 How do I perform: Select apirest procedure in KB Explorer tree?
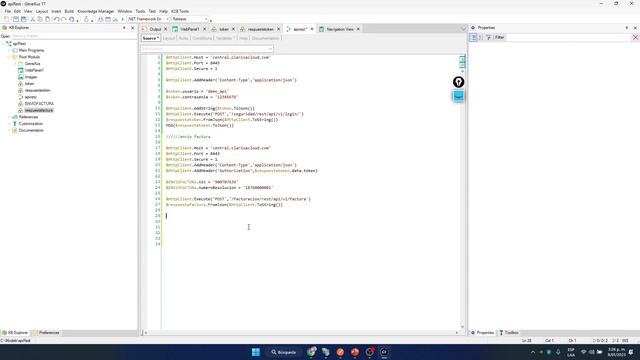[31, 97]
